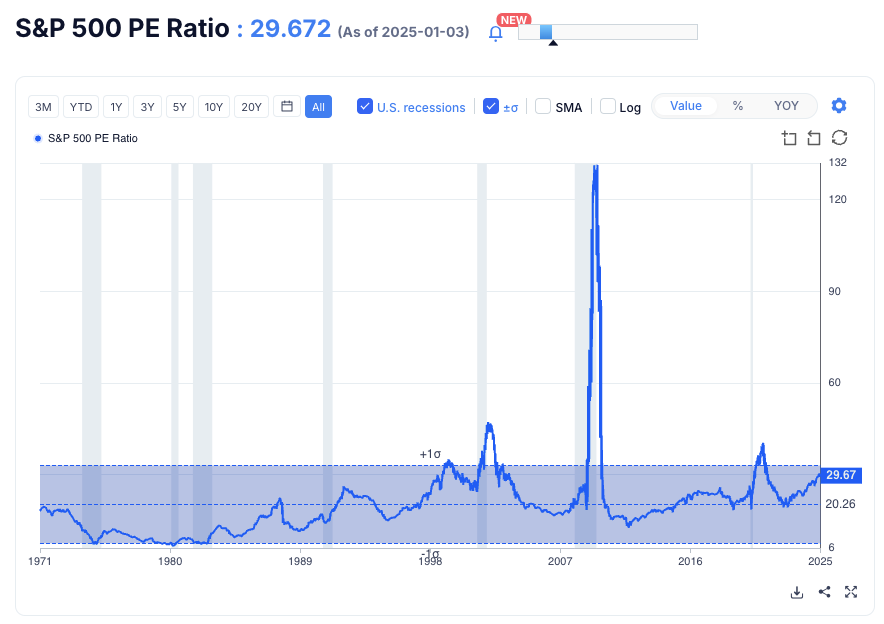Click the +1σ band label

coord(430,454)
